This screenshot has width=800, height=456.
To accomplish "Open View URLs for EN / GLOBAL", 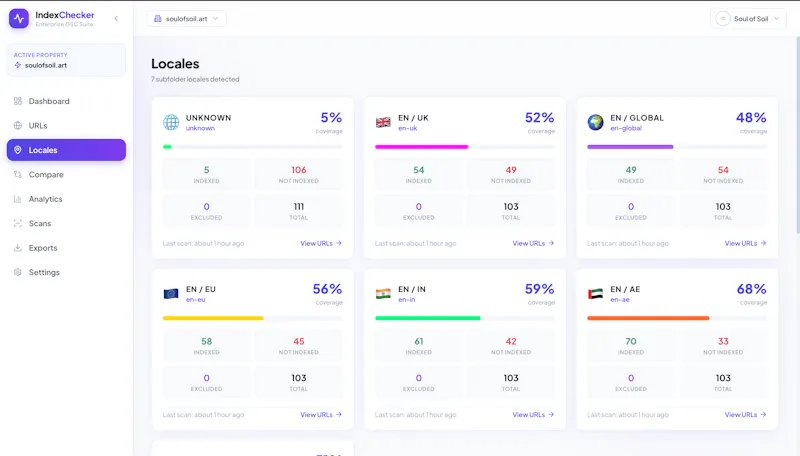I will click(745, 243).
